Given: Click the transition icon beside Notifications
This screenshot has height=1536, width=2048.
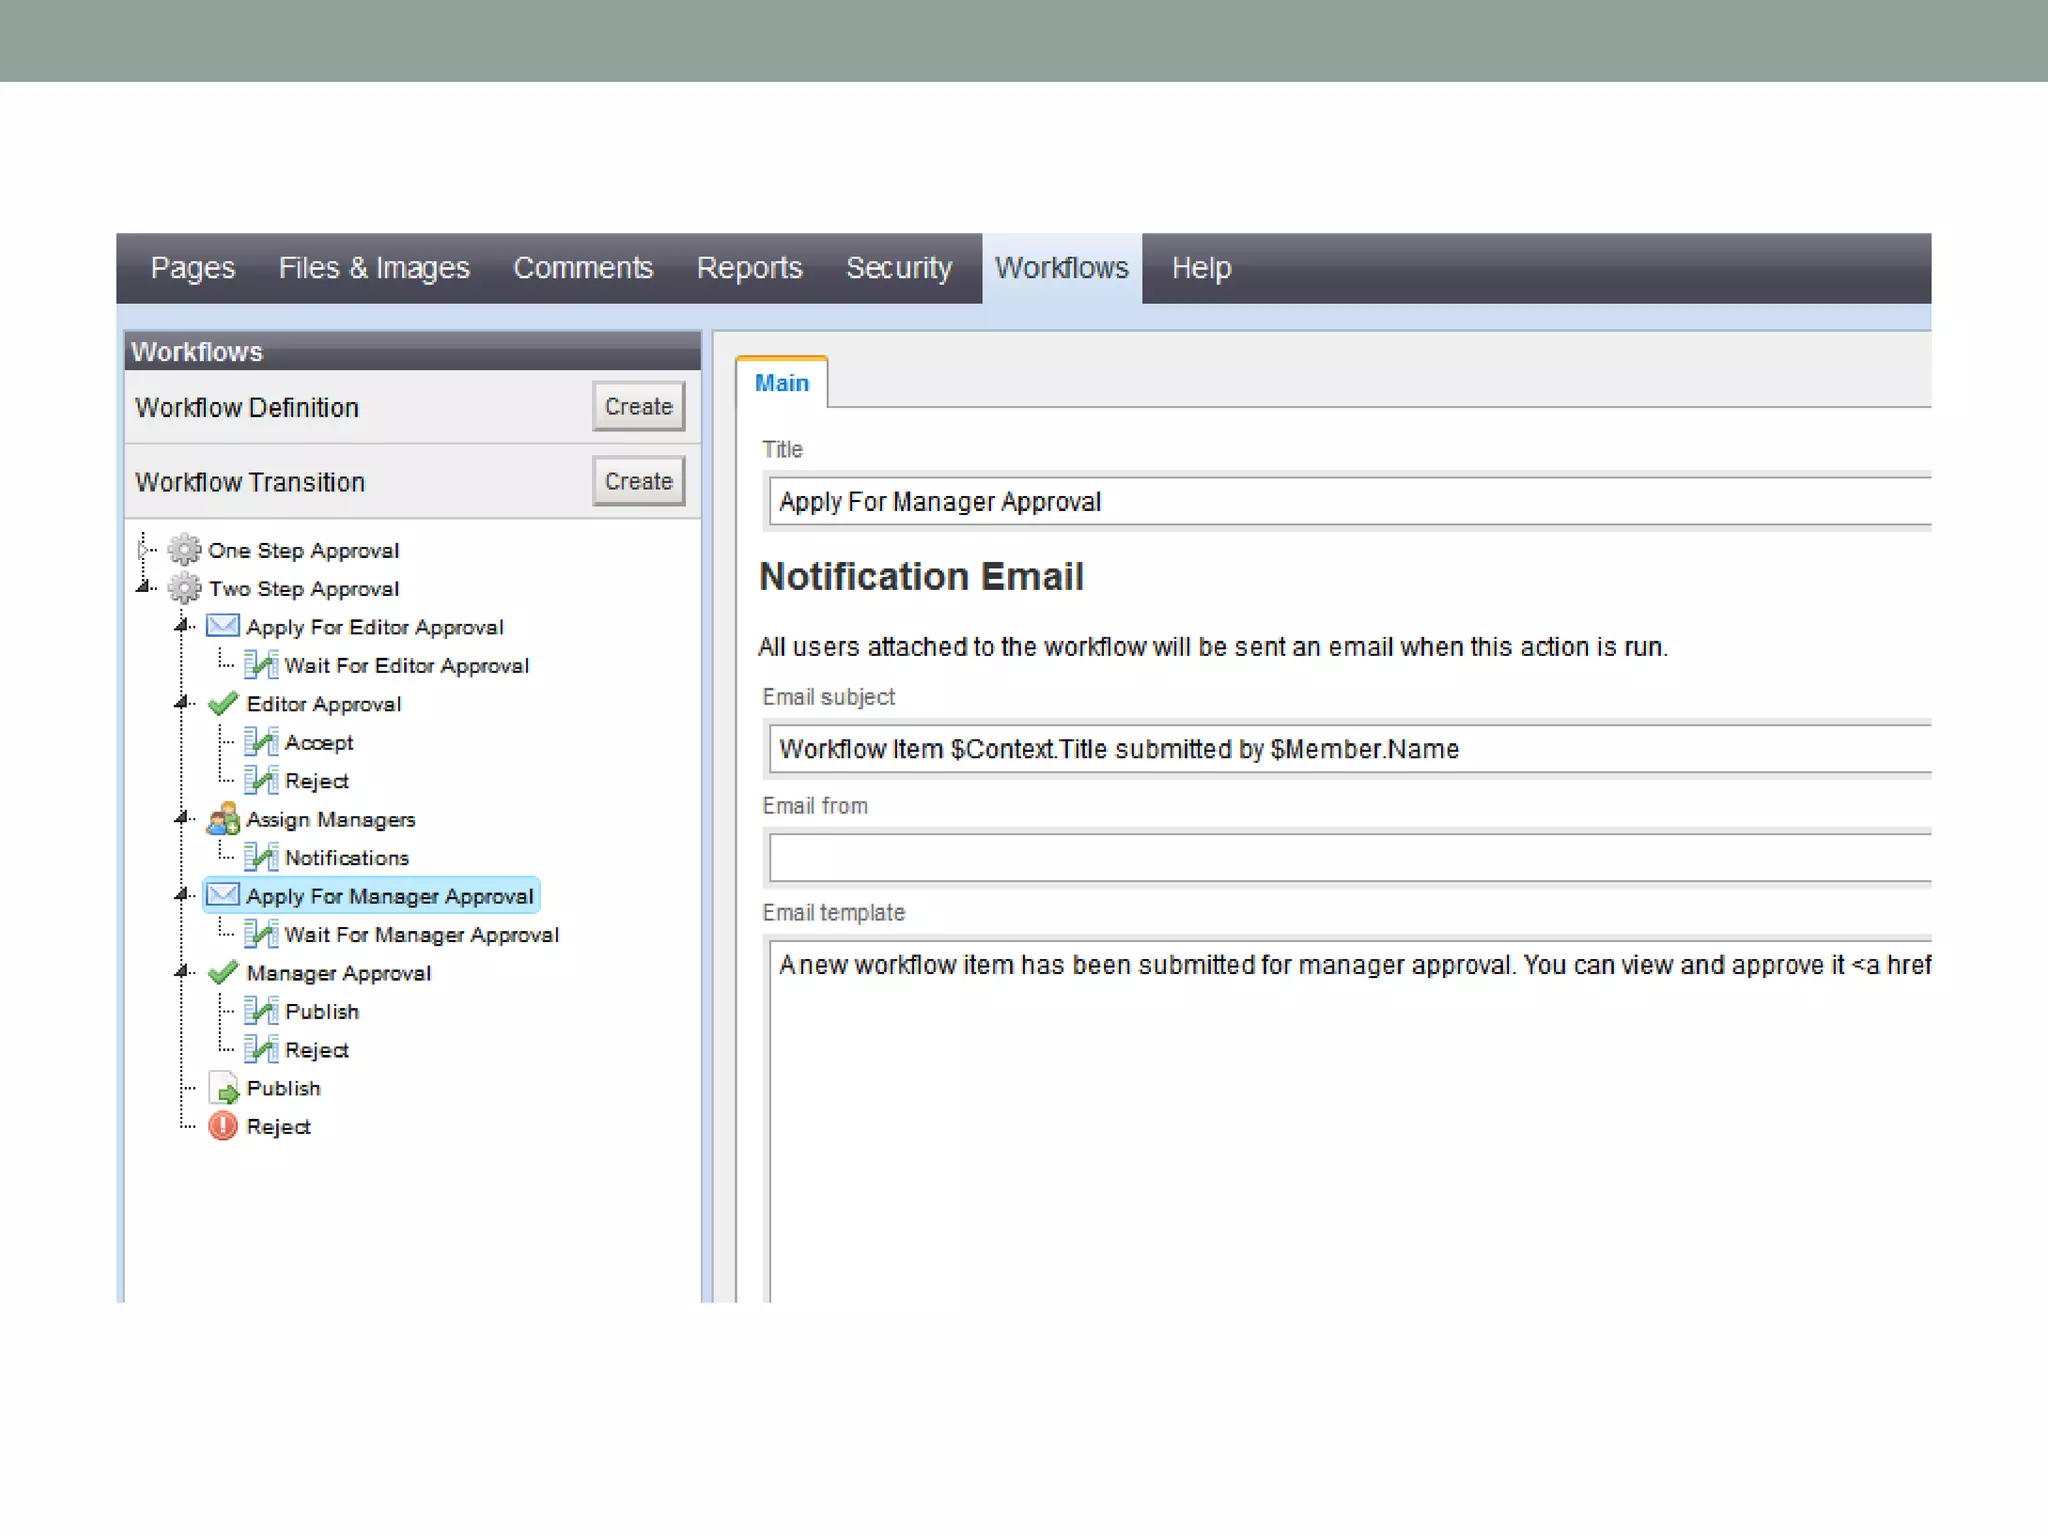Looking at the screenshot, I should tap(260, 857).
